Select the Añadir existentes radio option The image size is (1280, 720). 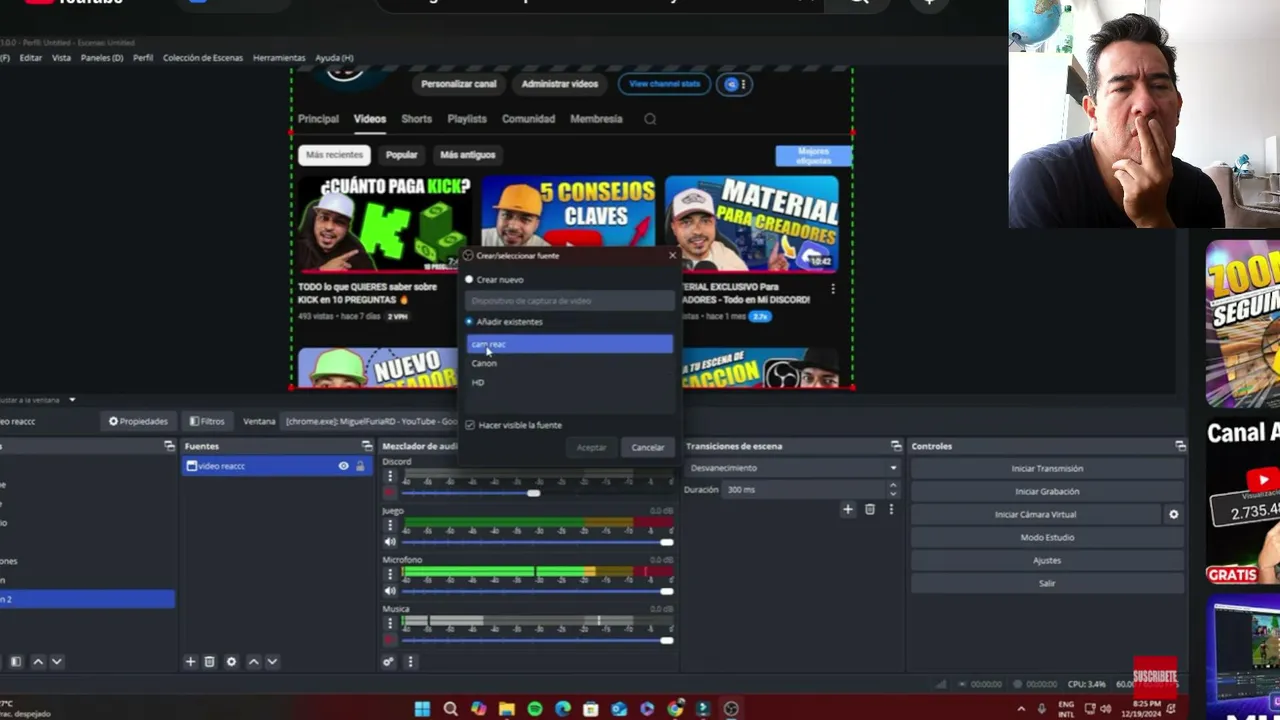coord(469,322)
